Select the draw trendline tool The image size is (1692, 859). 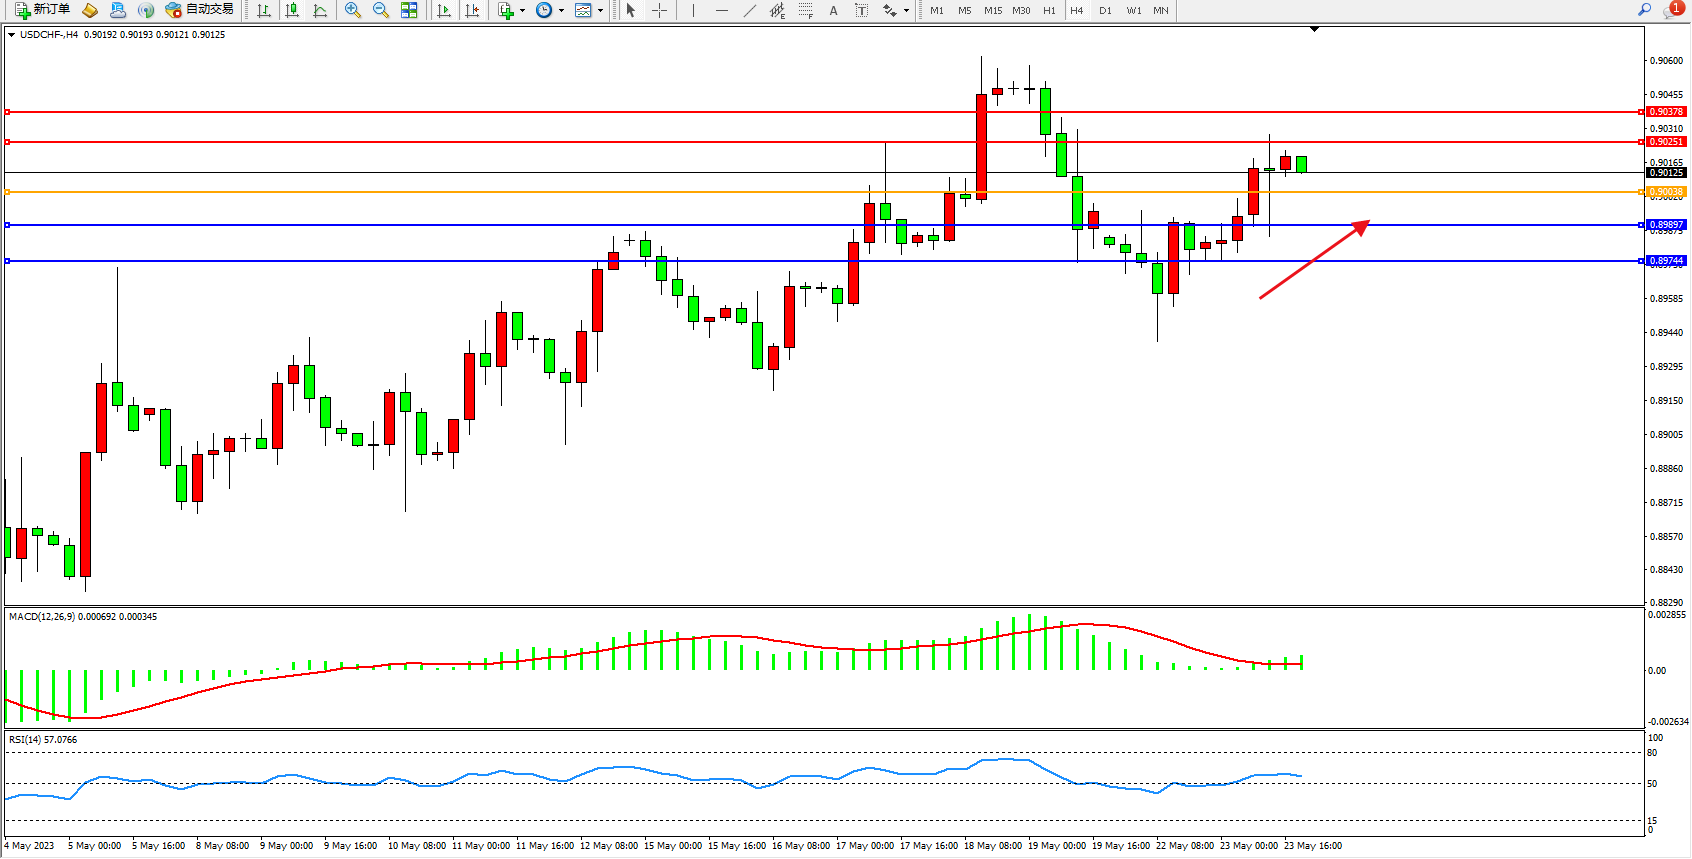(x=749, y=10)
